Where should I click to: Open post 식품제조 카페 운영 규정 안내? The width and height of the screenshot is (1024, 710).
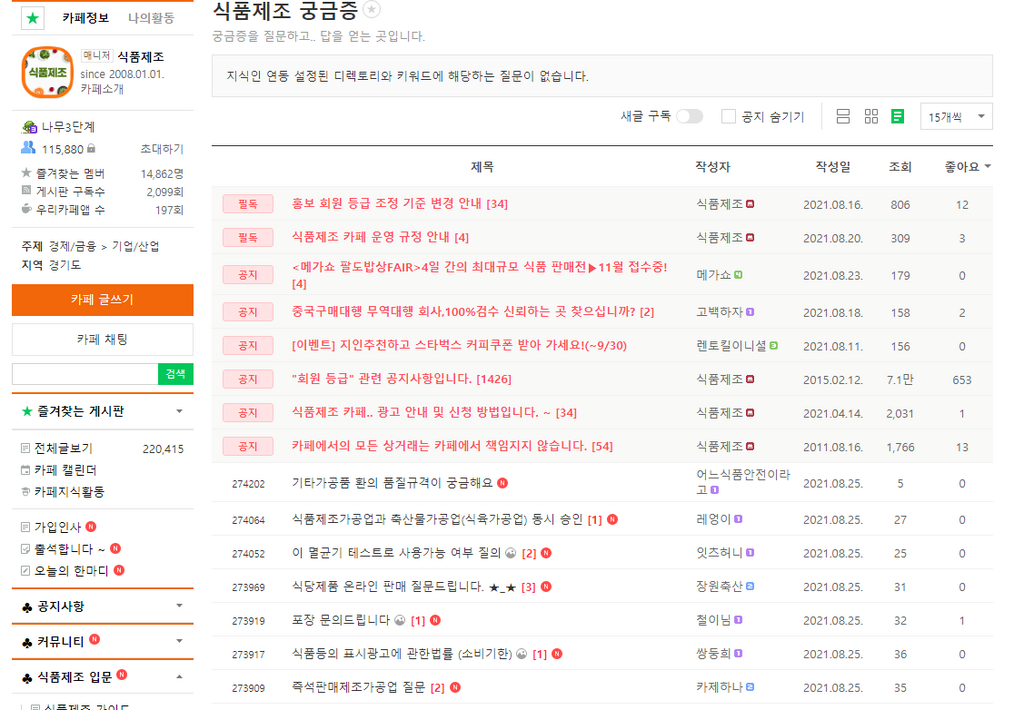point(370,236)
